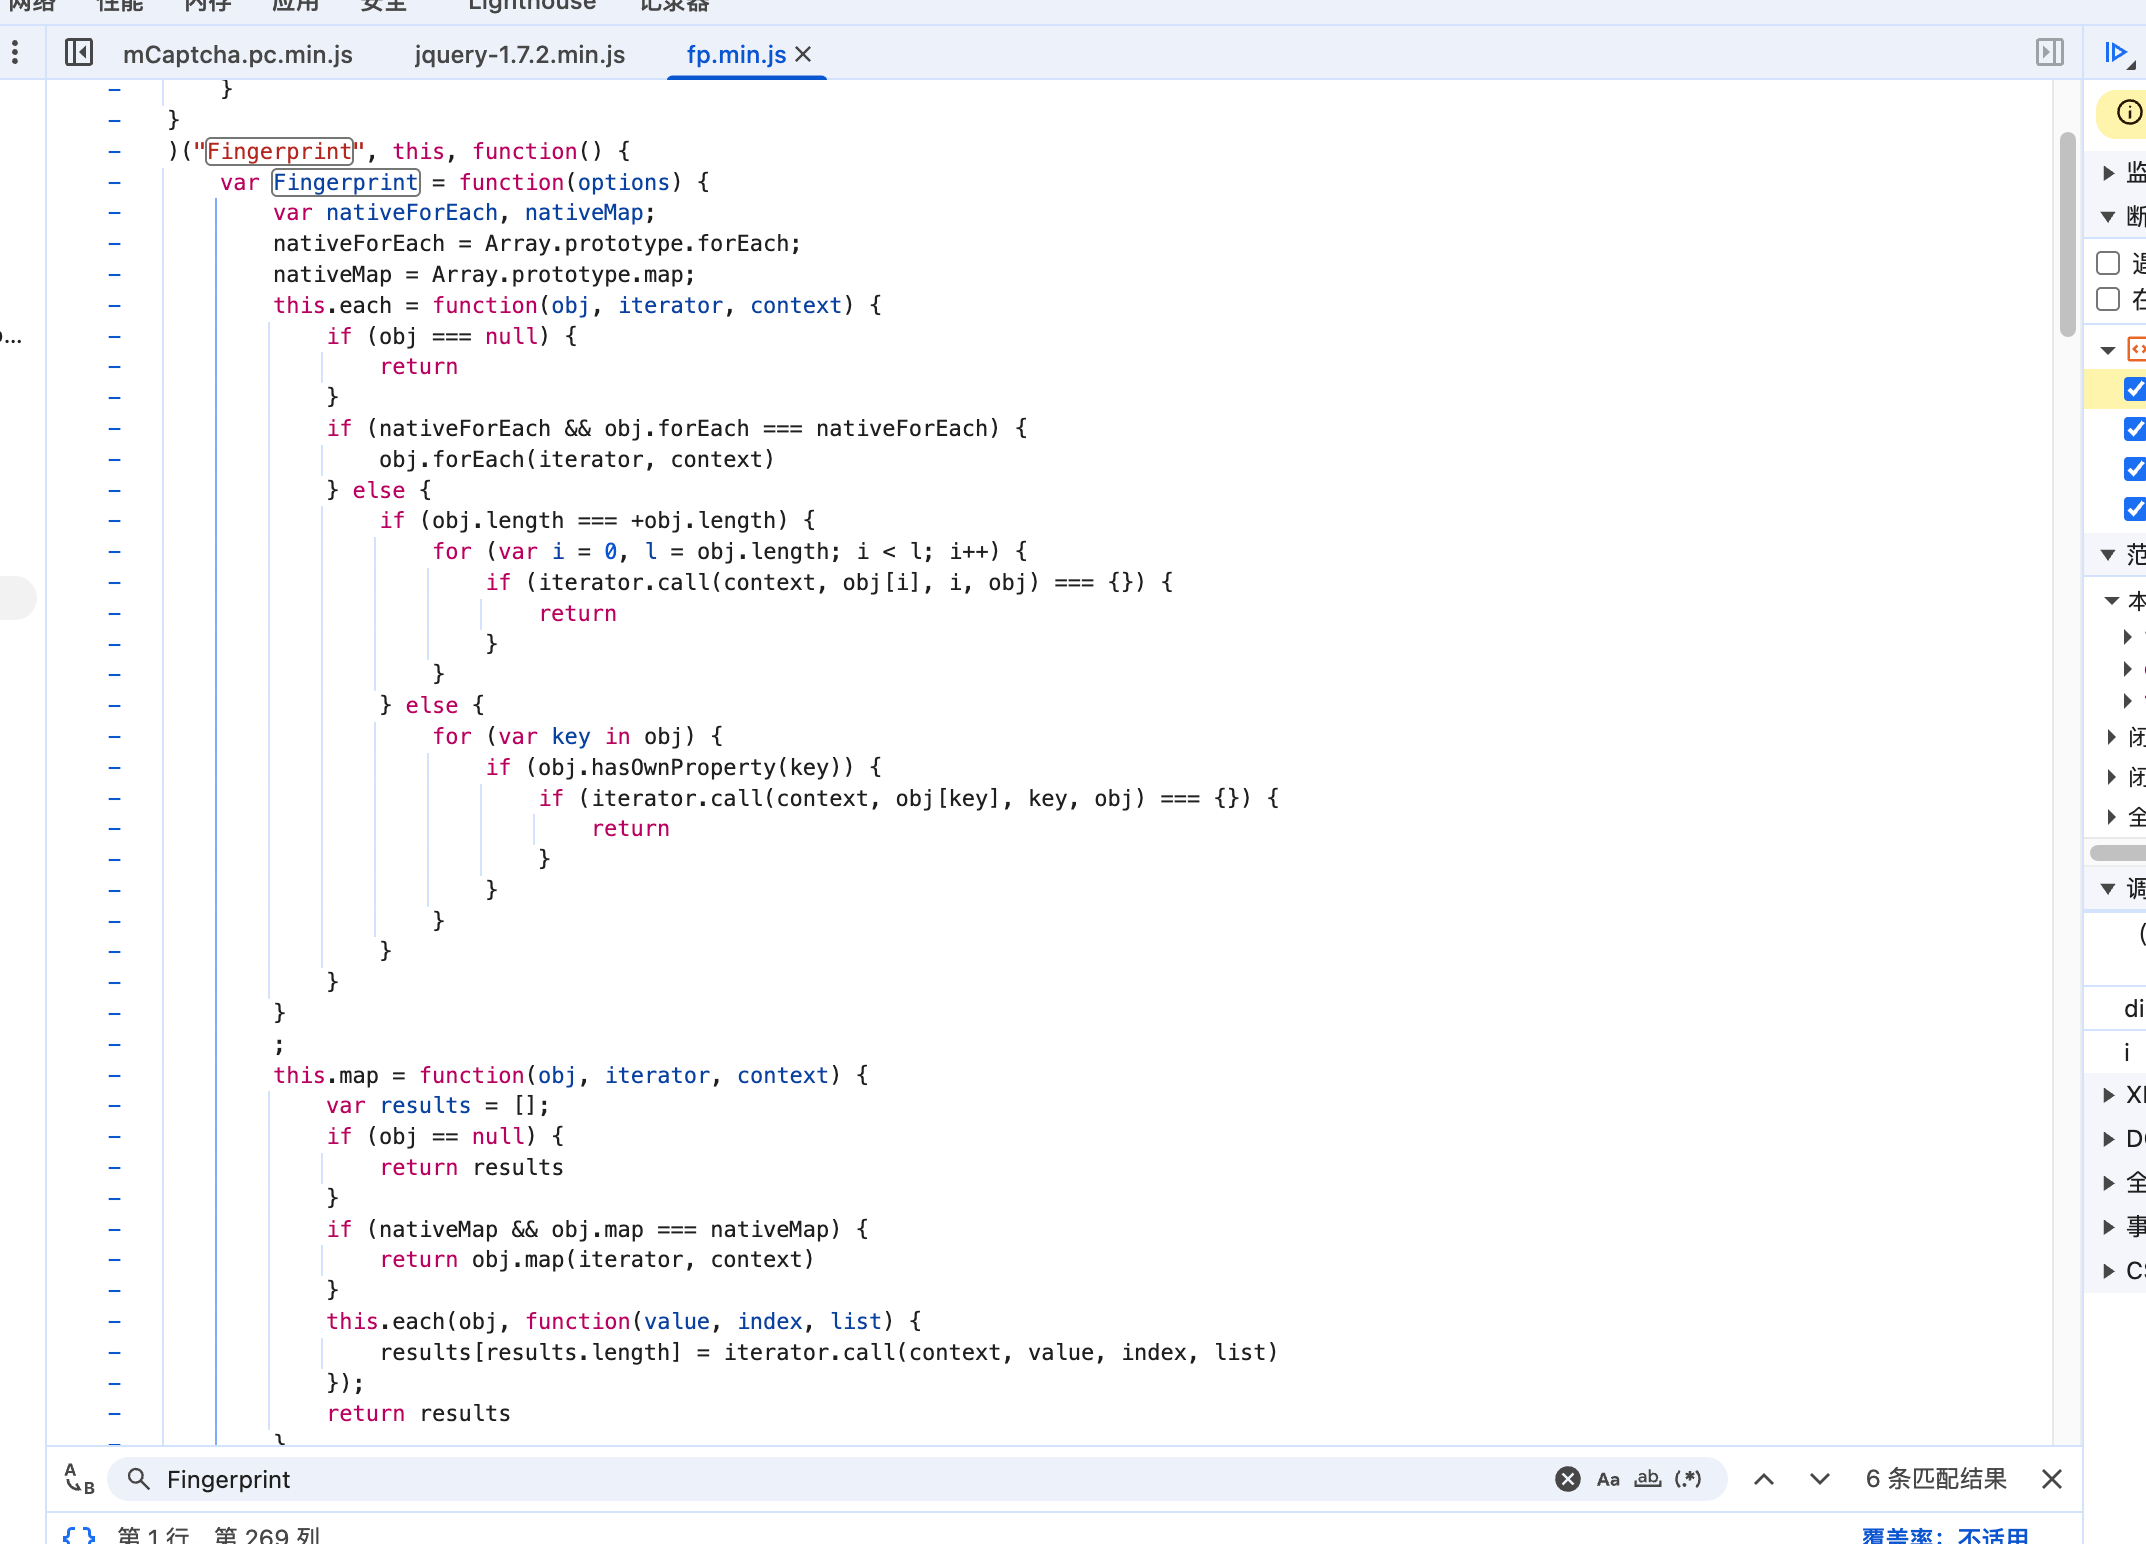Screen dimensions: 2146x1544
Task: Click the '第 1 行 第 269 列' position text
Action: point(218,1535)
